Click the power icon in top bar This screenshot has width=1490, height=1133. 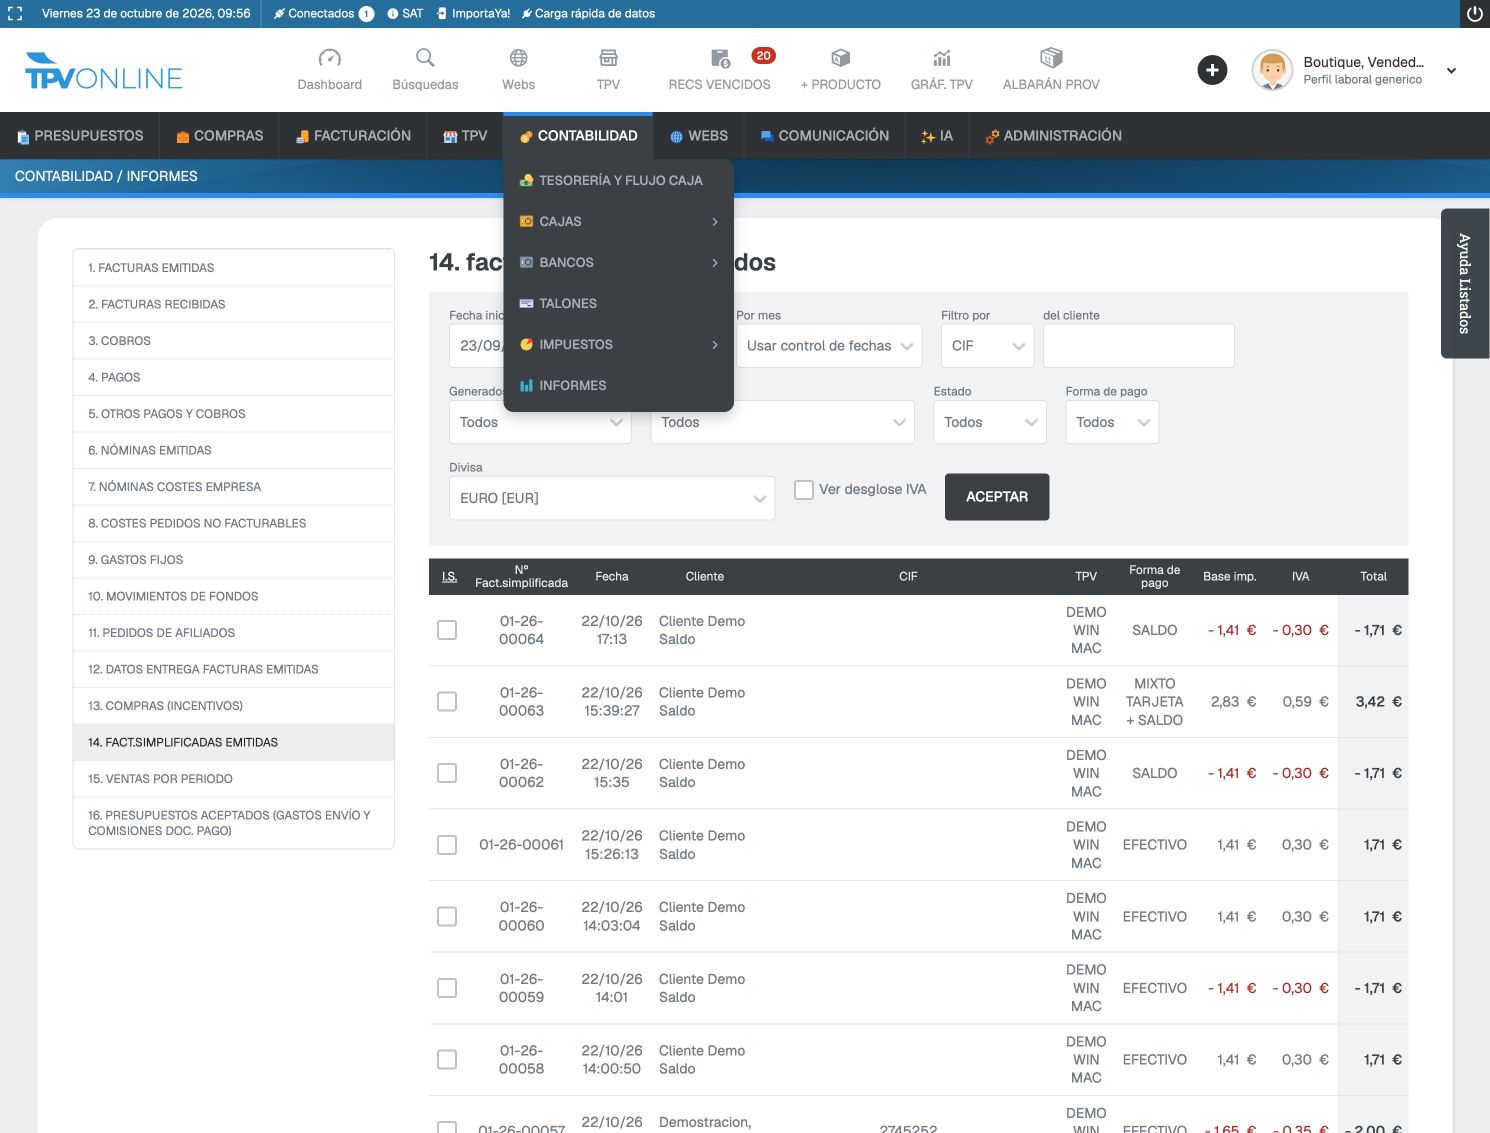(1474, 14)
